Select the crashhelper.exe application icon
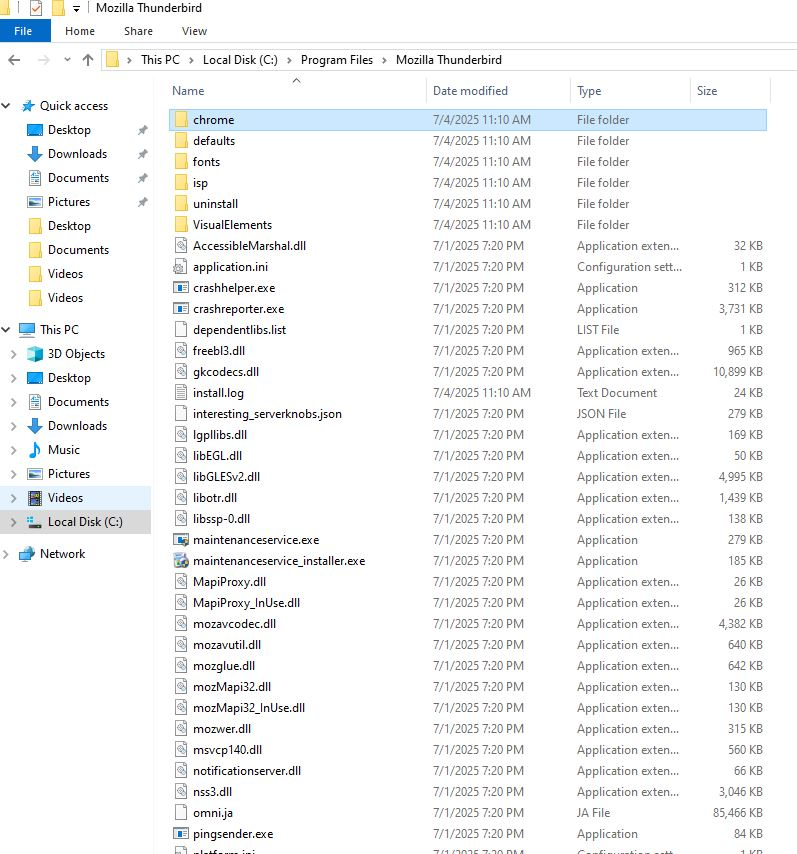Screen dimensions: 797x854 tap(181, 288)
